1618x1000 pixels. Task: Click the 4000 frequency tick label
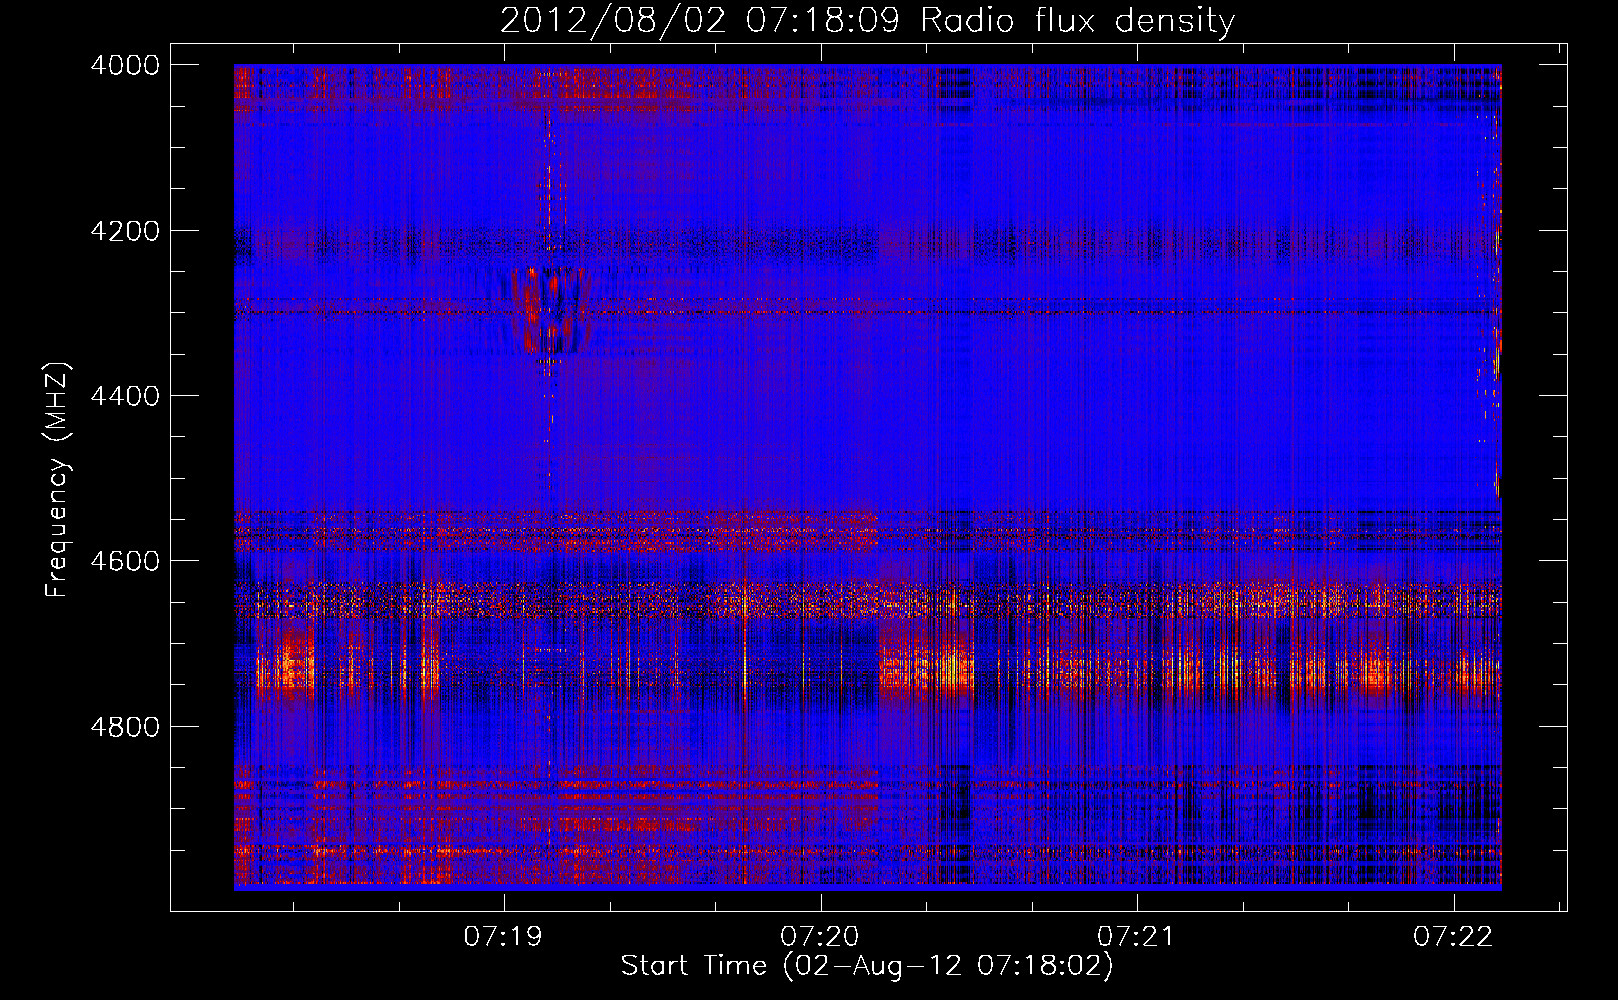point(125,65)
